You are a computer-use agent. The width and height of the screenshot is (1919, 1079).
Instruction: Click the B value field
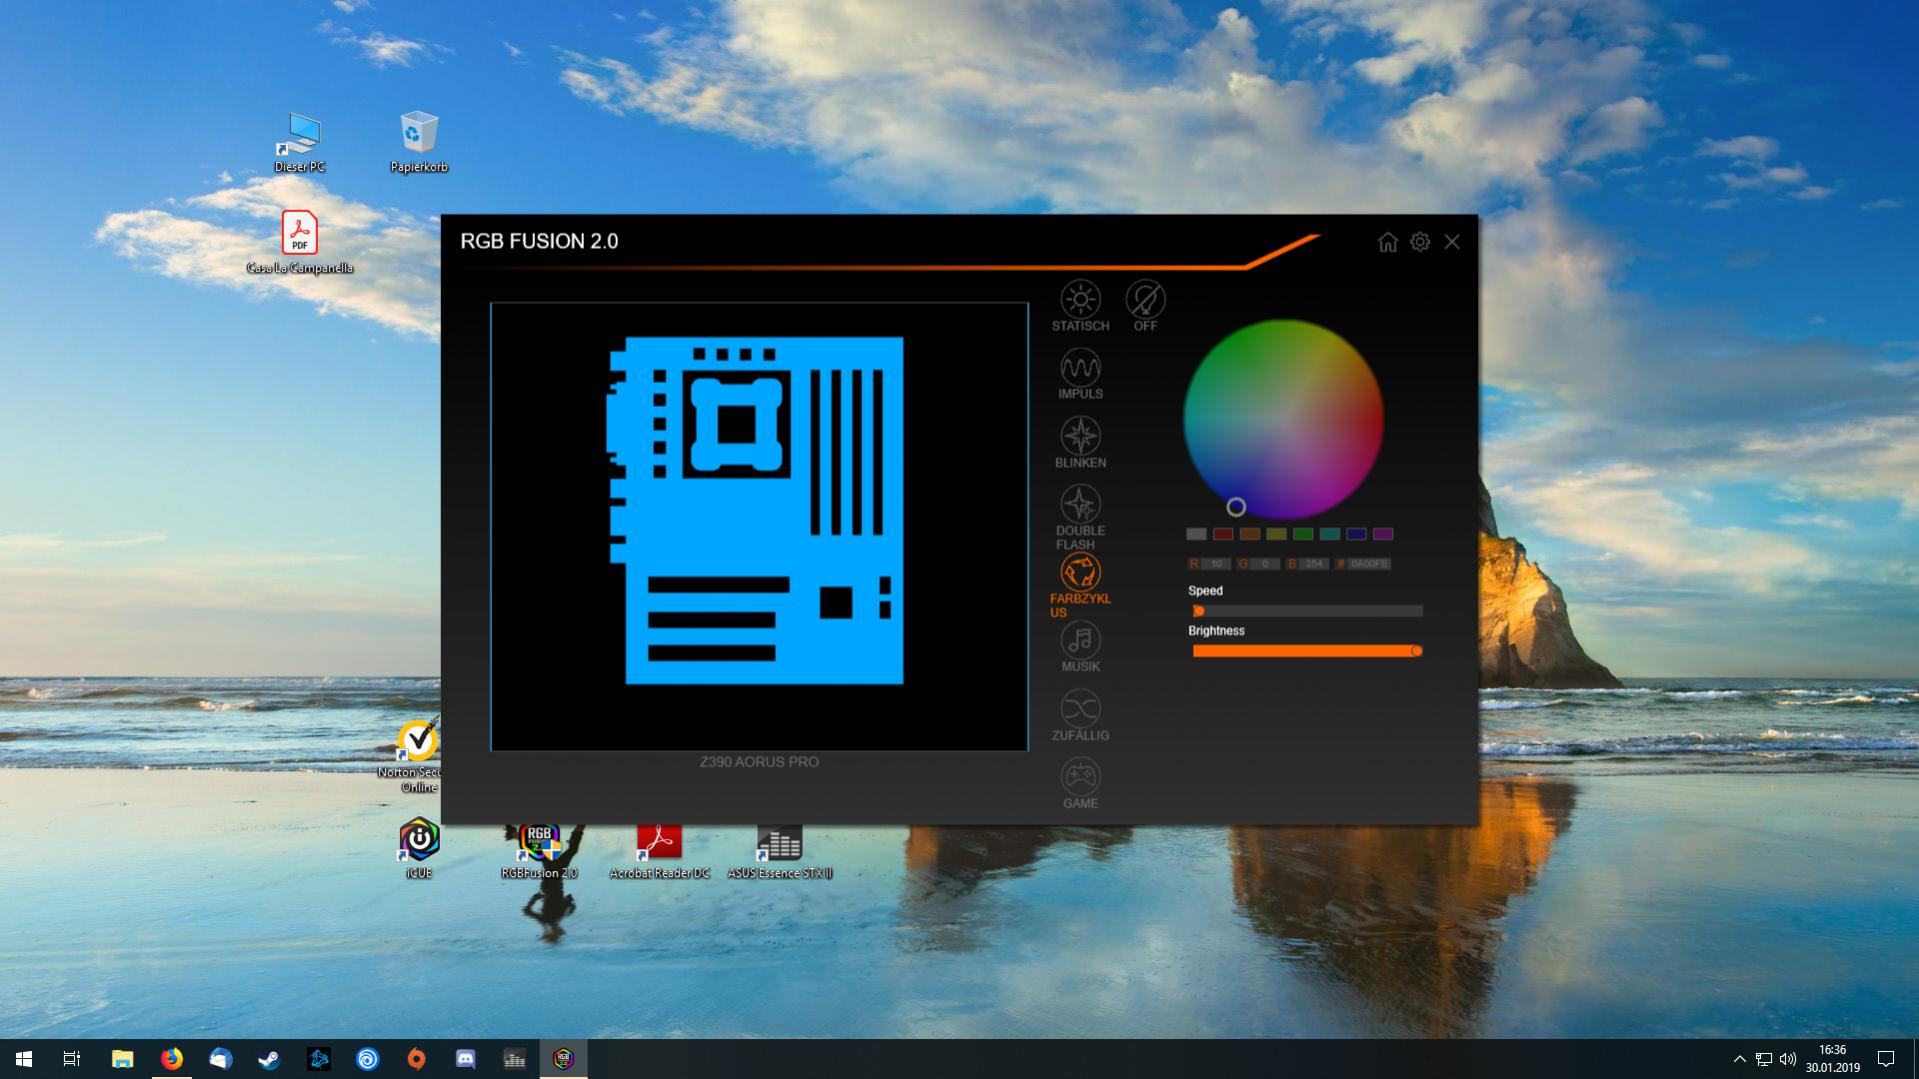coord(1314,564)
